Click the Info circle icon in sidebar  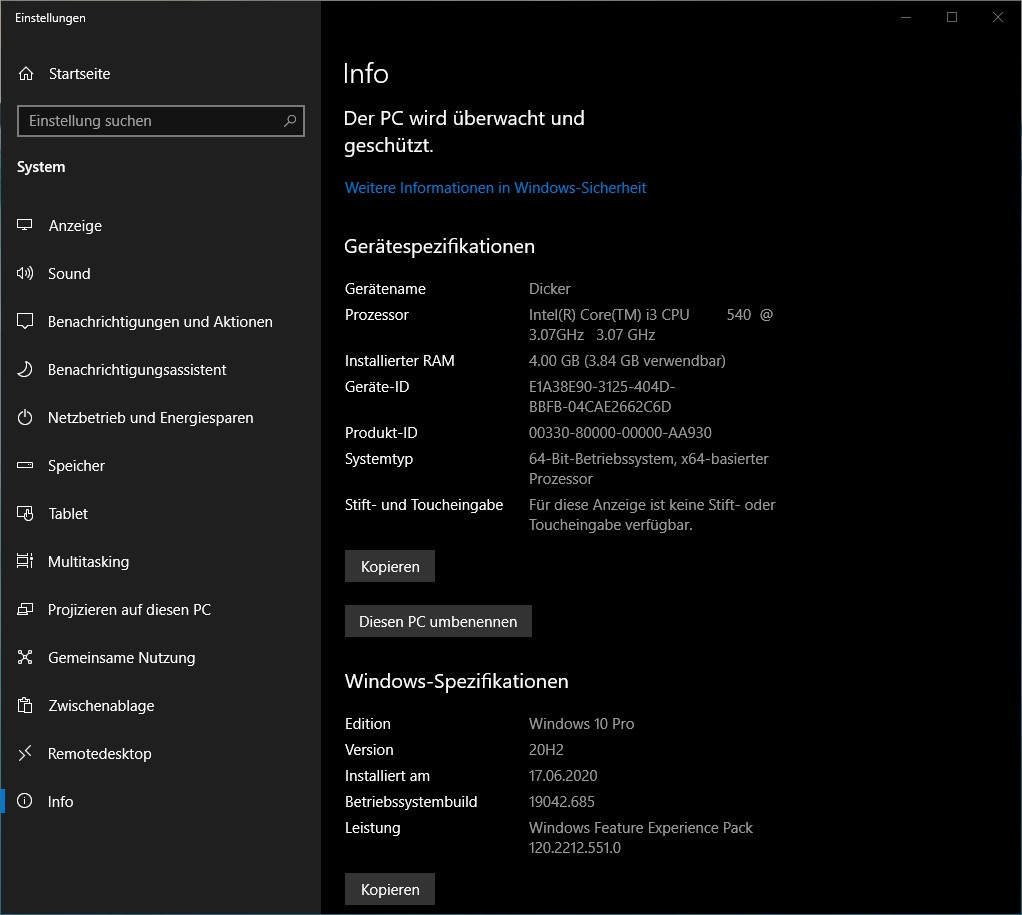point(25,801)
